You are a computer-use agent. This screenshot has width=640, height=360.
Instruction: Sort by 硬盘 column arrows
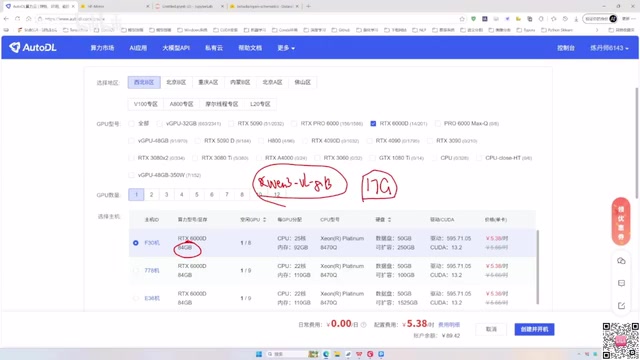point(389,220)
